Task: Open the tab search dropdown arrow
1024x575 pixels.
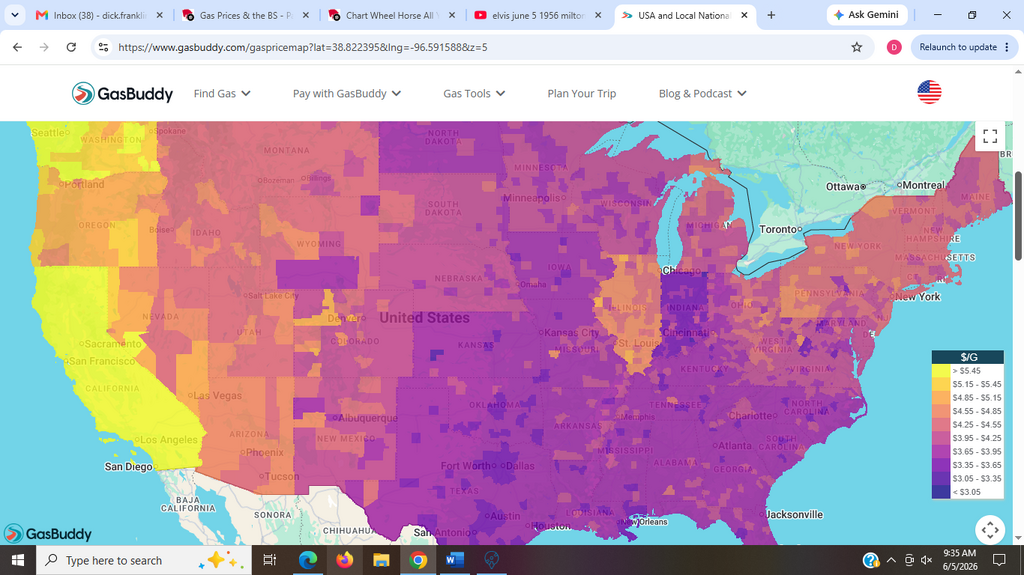Action: tap(14, 15)
